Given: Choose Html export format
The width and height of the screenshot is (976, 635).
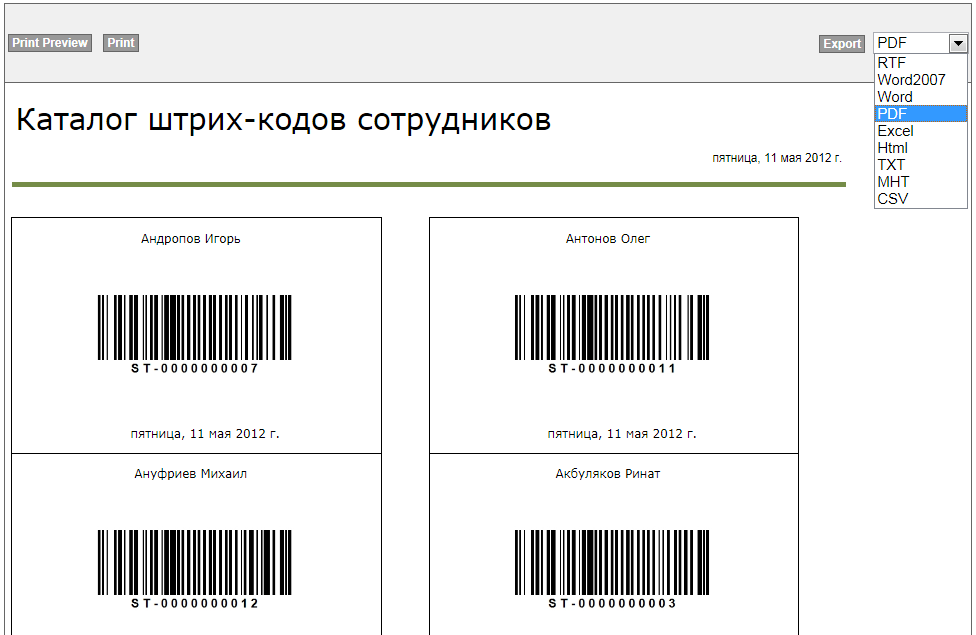Looking at the screenshot, I should (x=921, y=148).
